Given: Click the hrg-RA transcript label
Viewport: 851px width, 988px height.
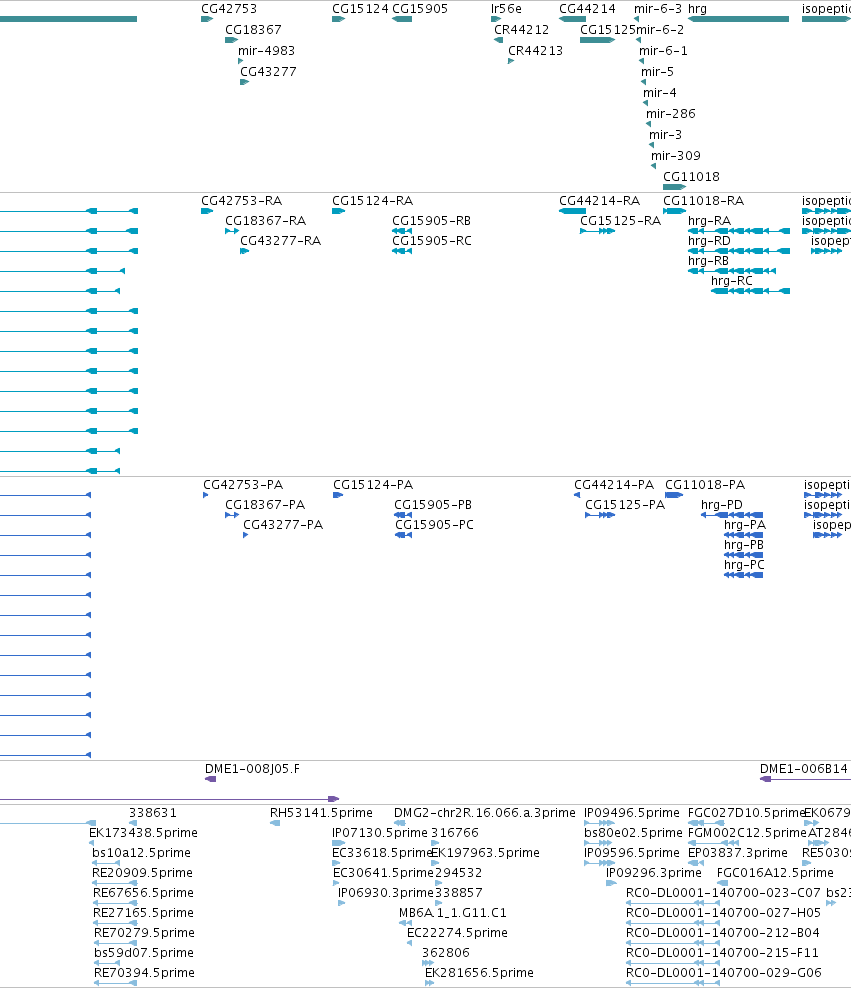Looking at the screenshot, I should 709,221.
